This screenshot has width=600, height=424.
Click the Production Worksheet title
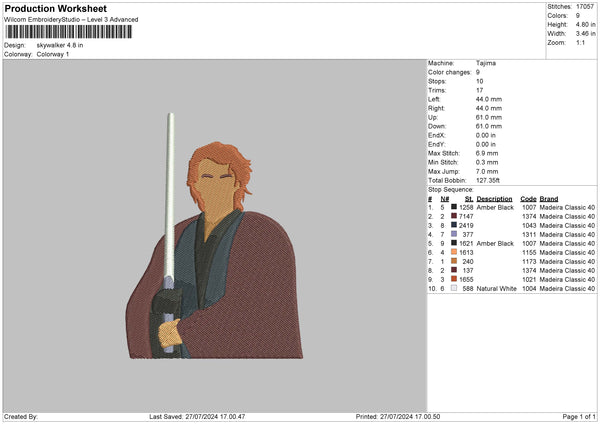click(55, 8)
